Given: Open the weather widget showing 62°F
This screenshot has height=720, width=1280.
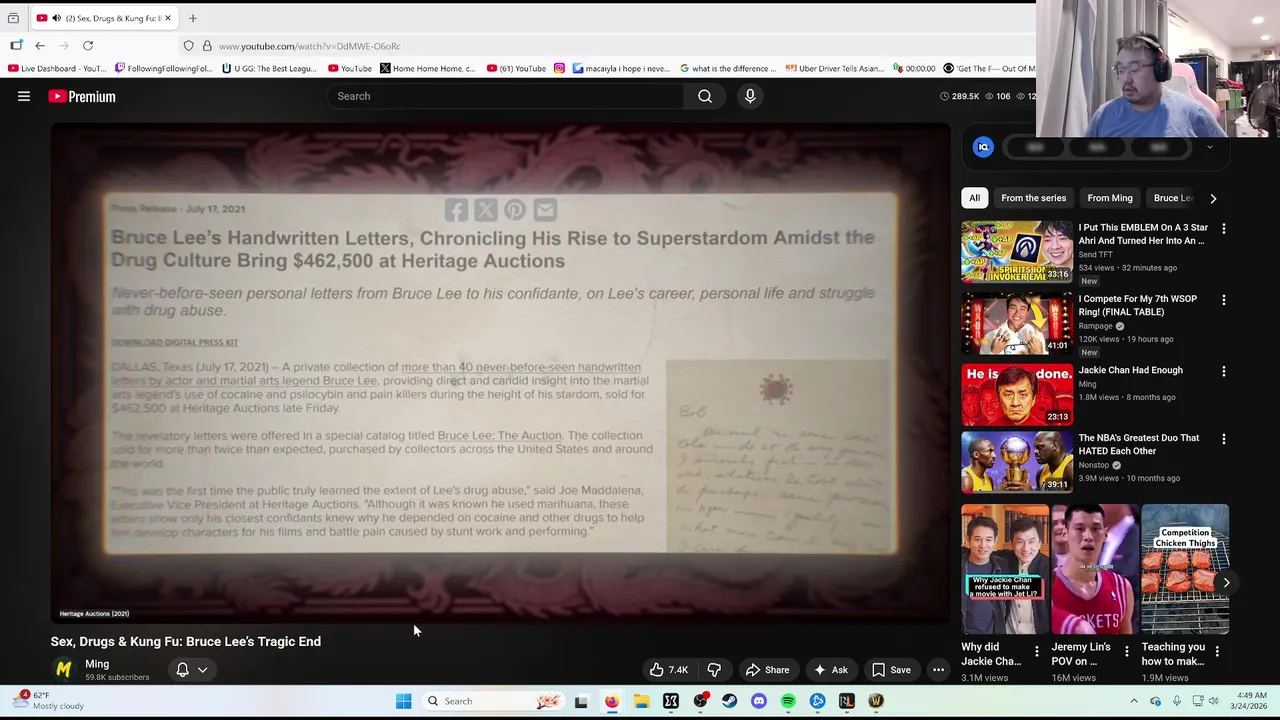Looking at the screenshot, I should click(x=49, y=700).
